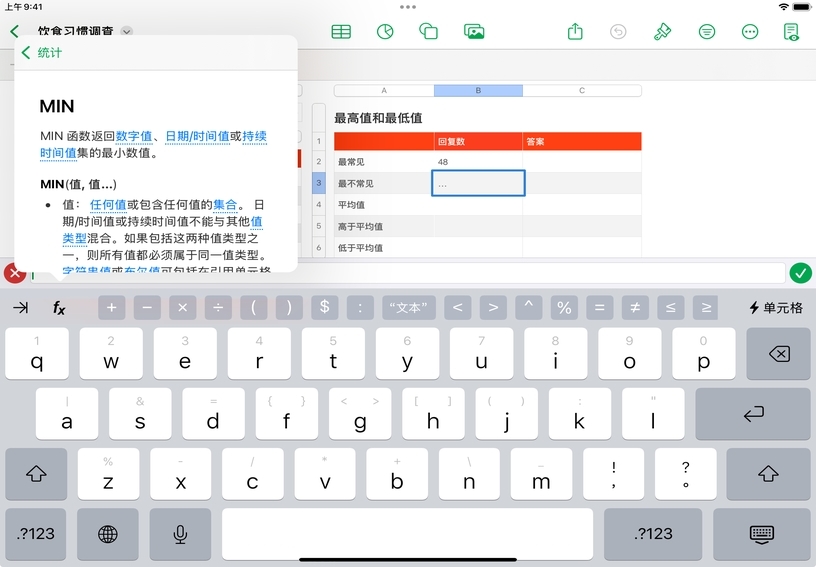The width and height of the screenshot is (816, 567).
Task: Open the insert chart menu
Action: [385, 31]
